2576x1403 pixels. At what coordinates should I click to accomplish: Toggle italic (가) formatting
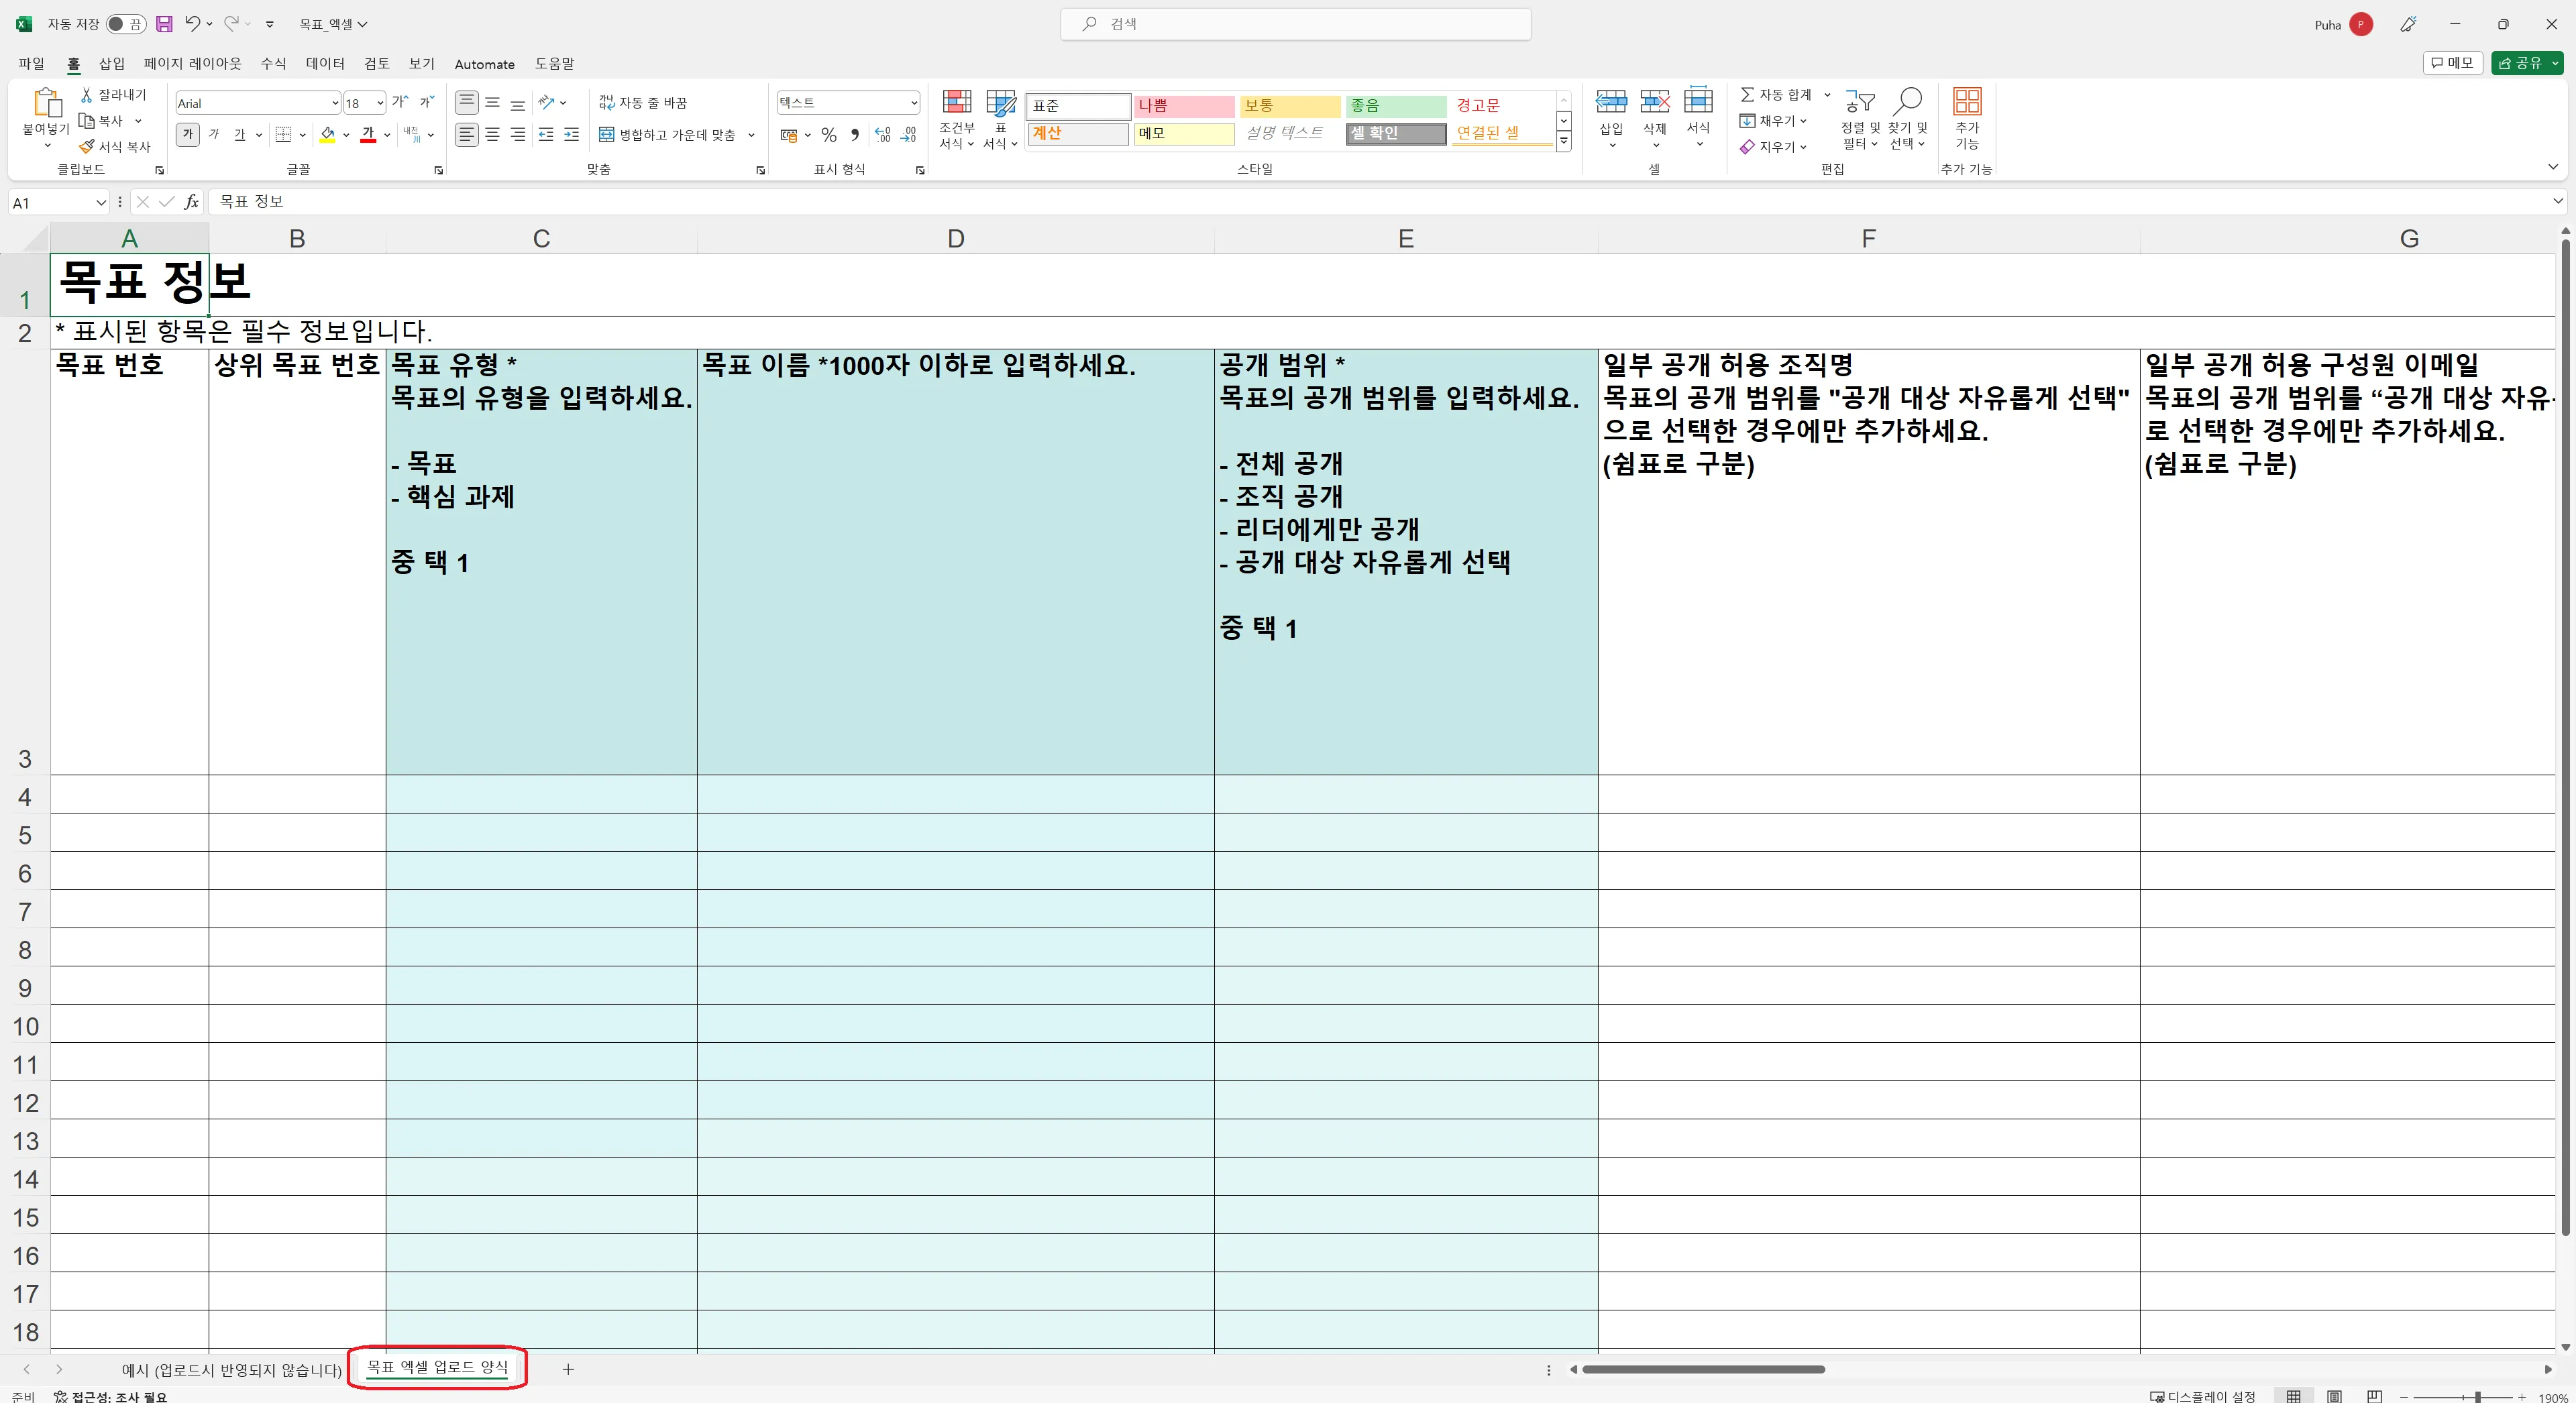point(214,134)
